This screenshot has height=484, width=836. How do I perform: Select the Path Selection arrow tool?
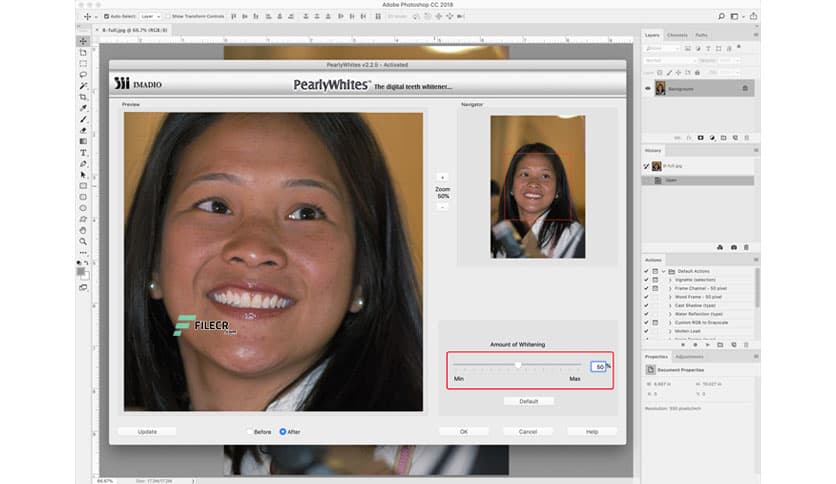coord(83,175)
